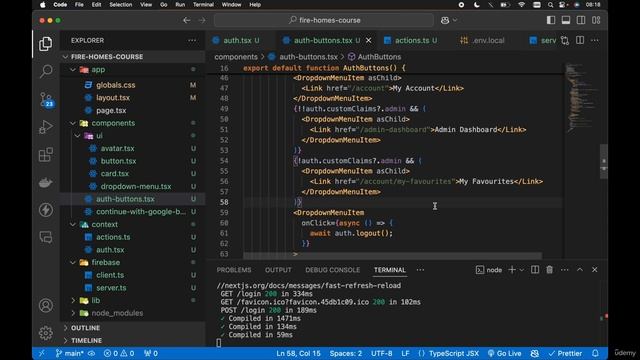Add a new terminal with plus
The width and height of the screenshot is (640, 360).
tap(512, 270)
